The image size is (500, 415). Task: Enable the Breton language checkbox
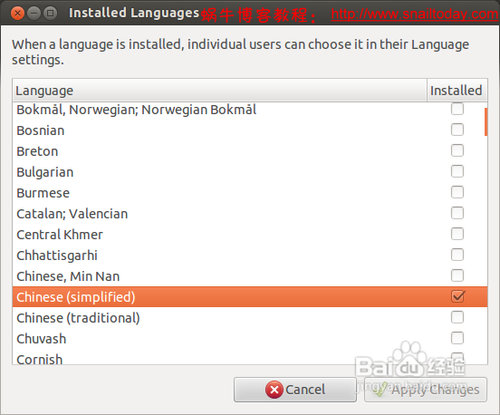pos(457,151)
